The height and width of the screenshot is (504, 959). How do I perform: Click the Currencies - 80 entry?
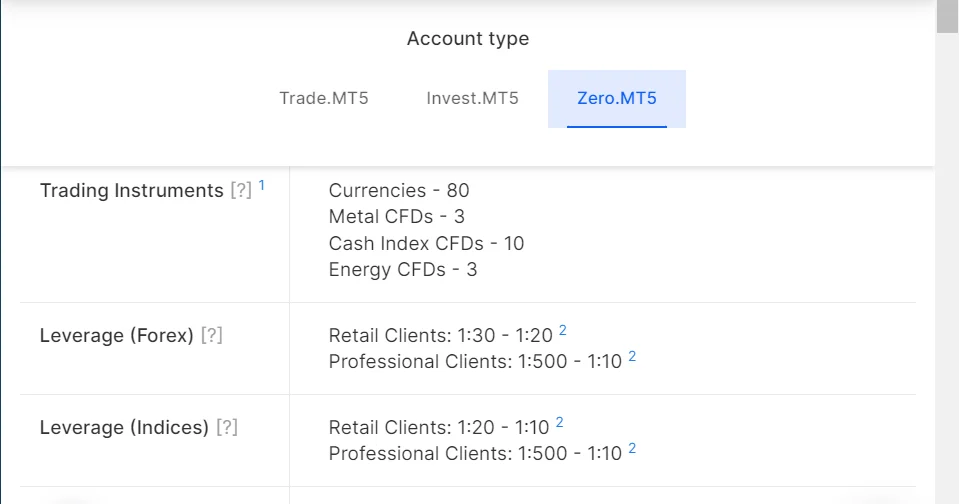(x=398, y=191)
